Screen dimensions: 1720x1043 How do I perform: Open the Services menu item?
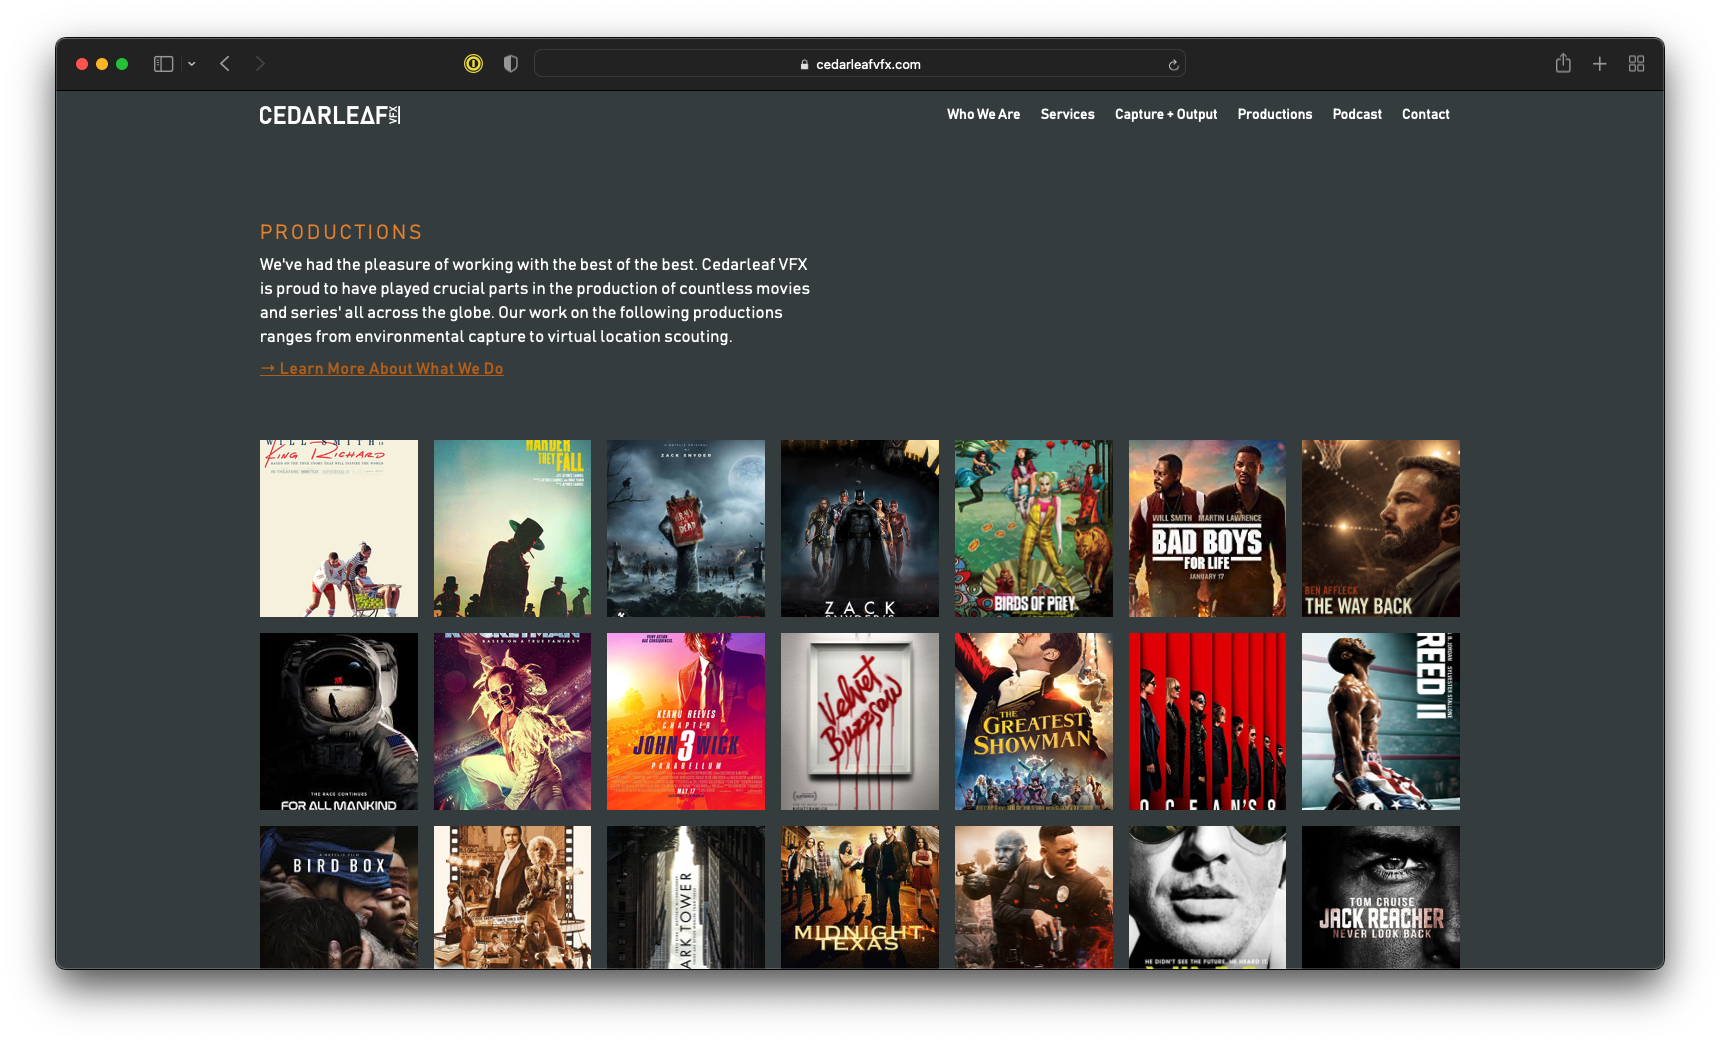[1067, 114]
